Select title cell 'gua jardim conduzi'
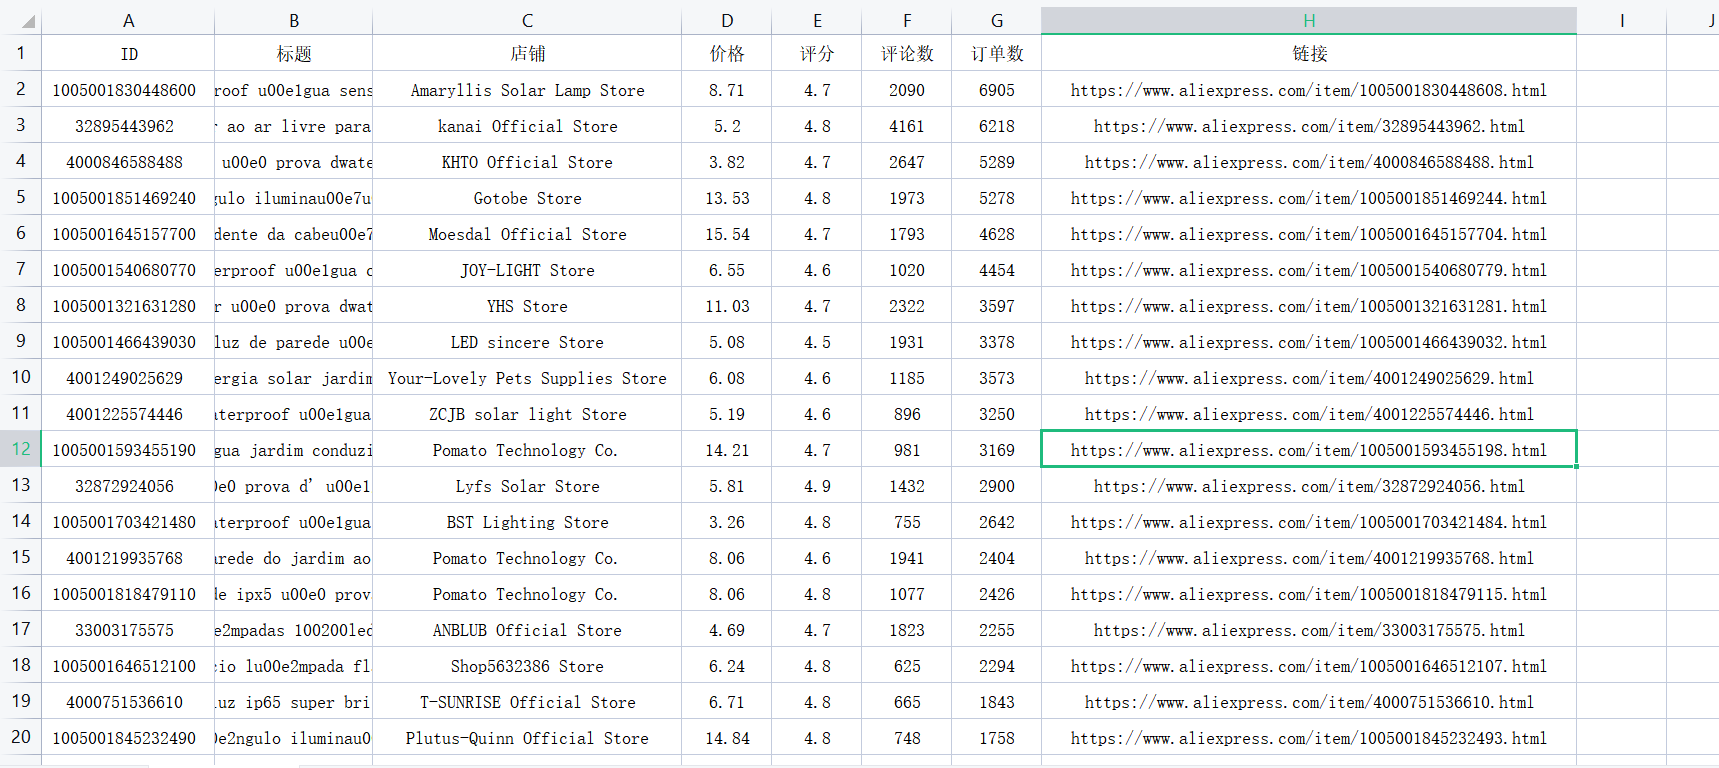 point(294,449)
